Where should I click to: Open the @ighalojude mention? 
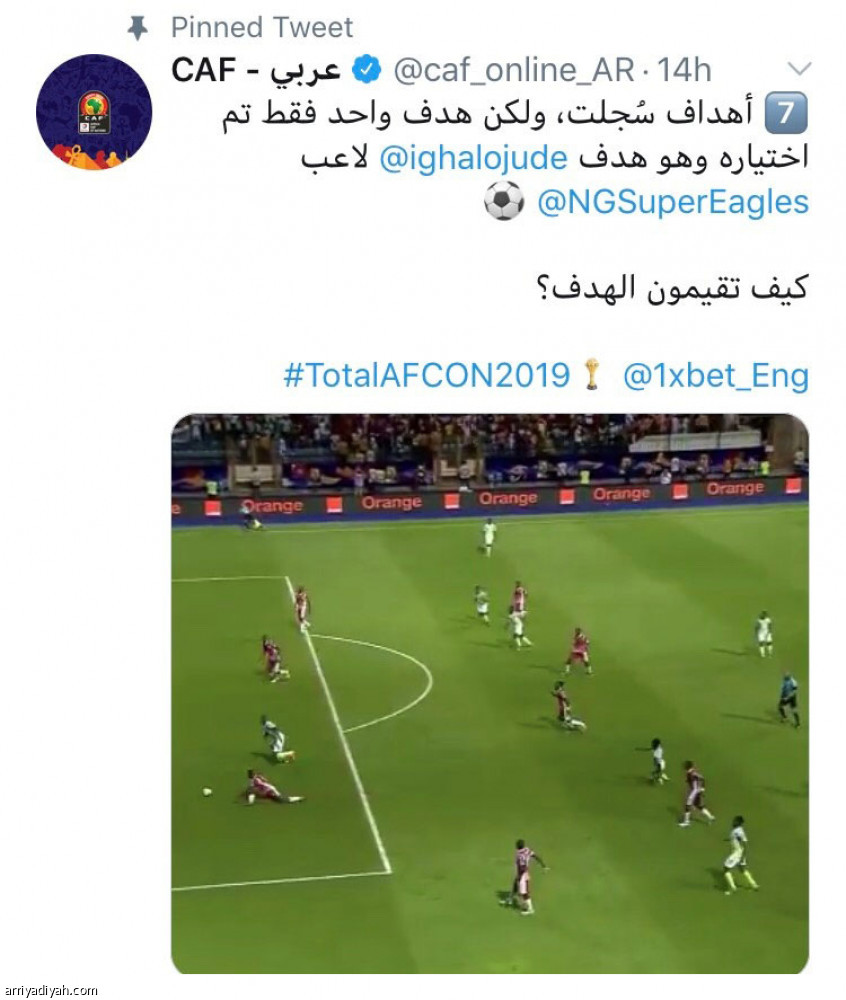coord(473,158)
